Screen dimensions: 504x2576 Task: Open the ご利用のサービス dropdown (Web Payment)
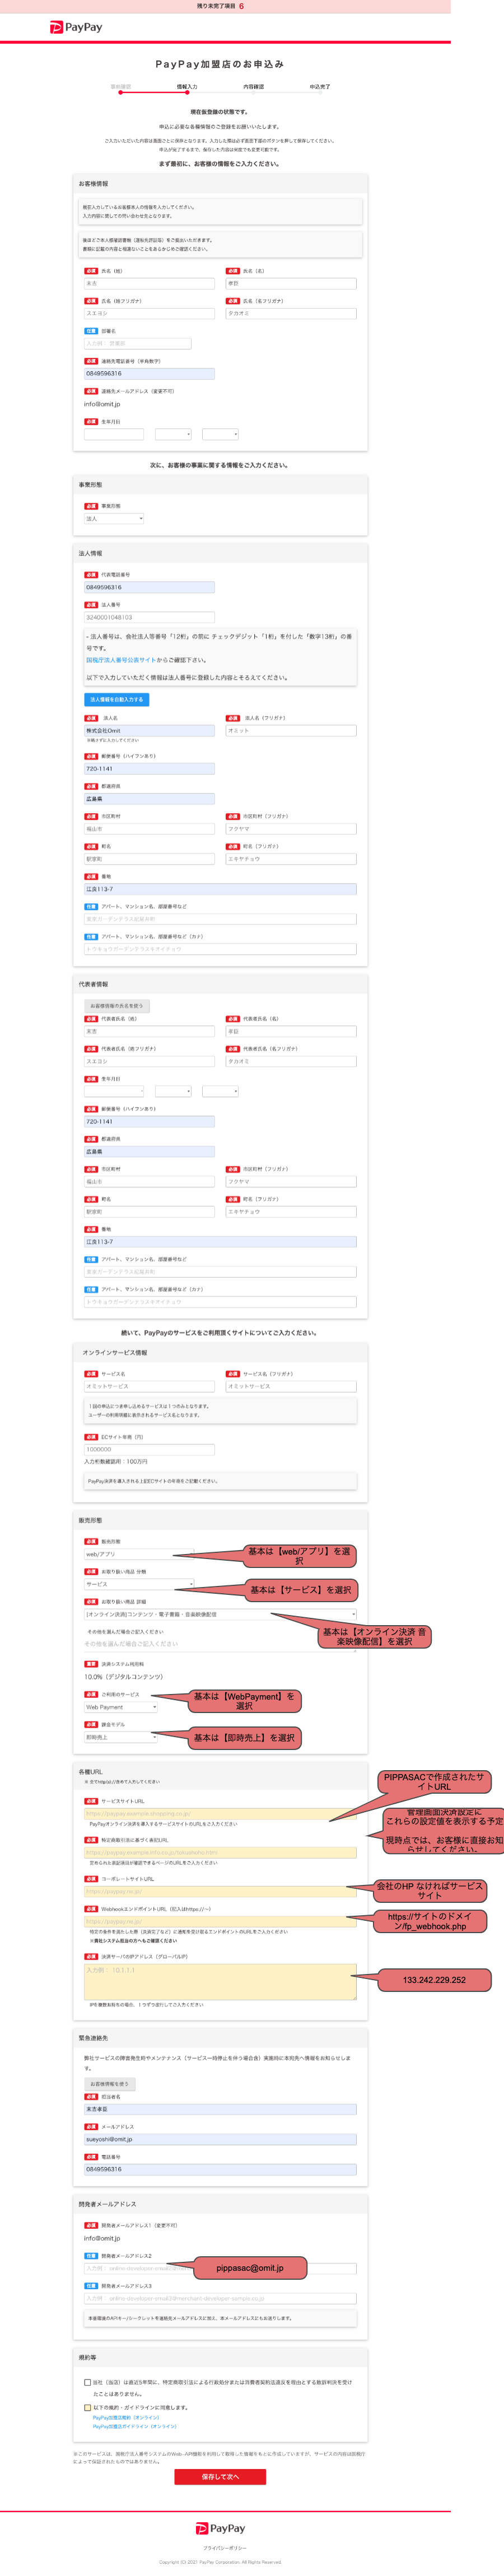click(x=121, y=1707)
